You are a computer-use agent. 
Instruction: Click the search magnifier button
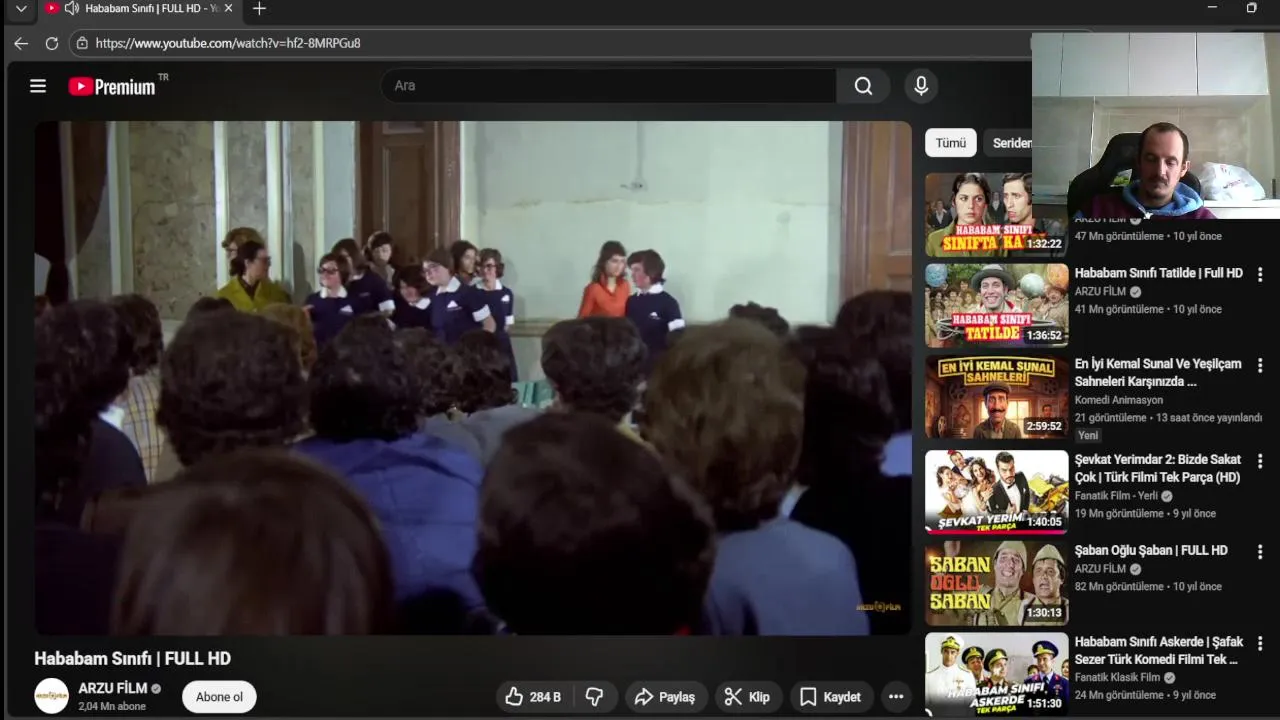[x=863, y=86]
